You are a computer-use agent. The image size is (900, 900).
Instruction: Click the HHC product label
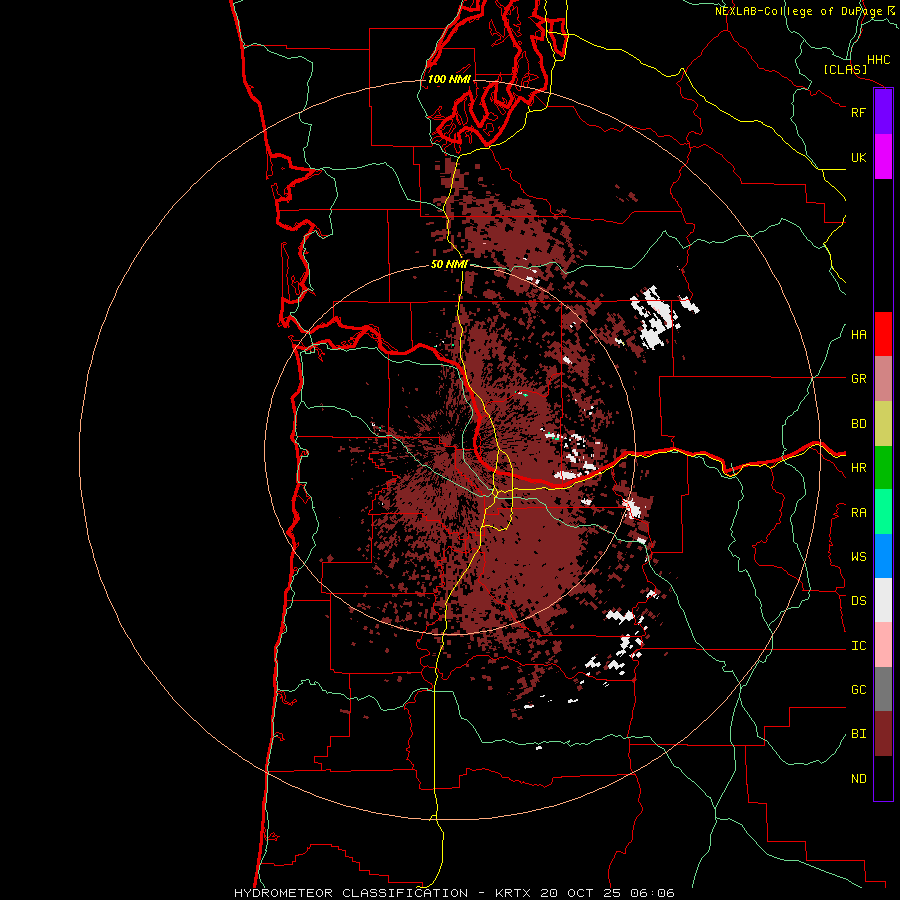coord(878,60)
